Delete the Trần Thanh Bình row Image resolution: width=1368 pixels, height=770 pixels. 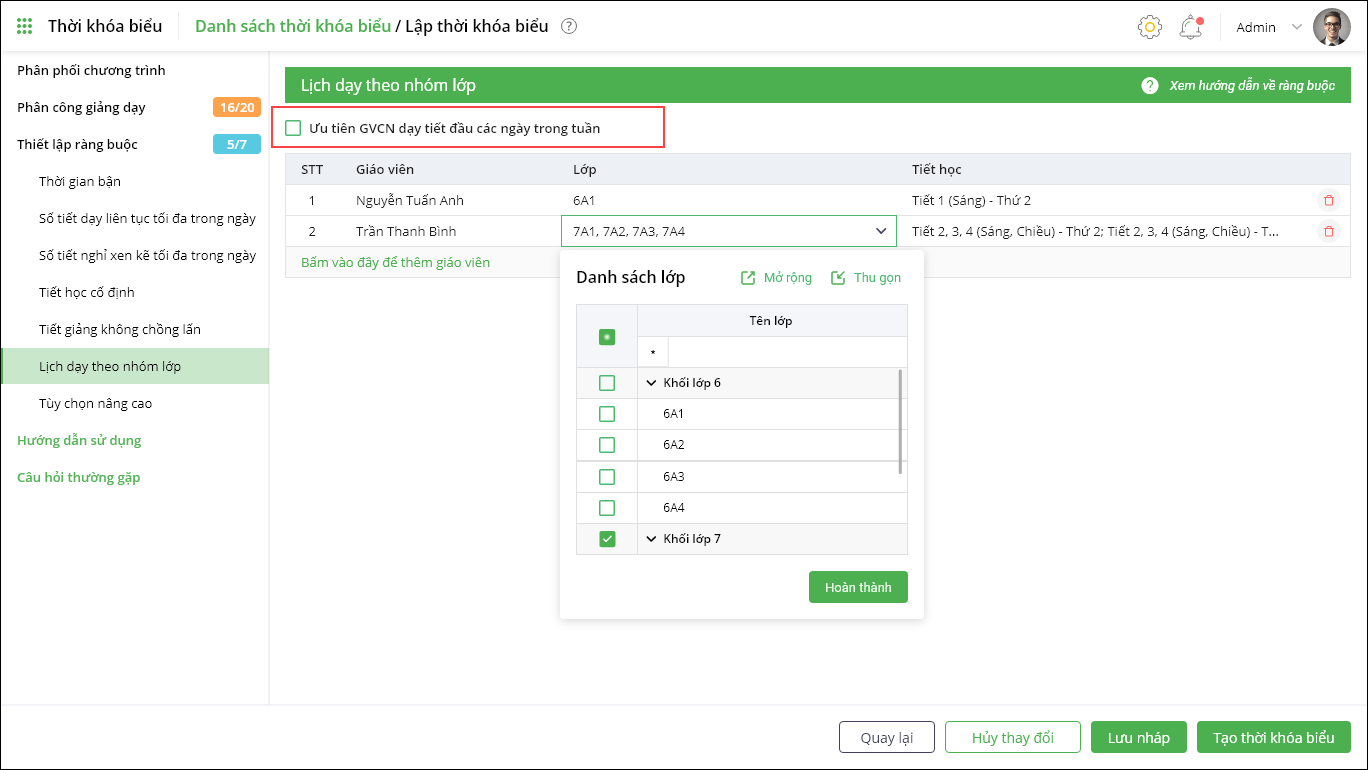point(1328,231)
